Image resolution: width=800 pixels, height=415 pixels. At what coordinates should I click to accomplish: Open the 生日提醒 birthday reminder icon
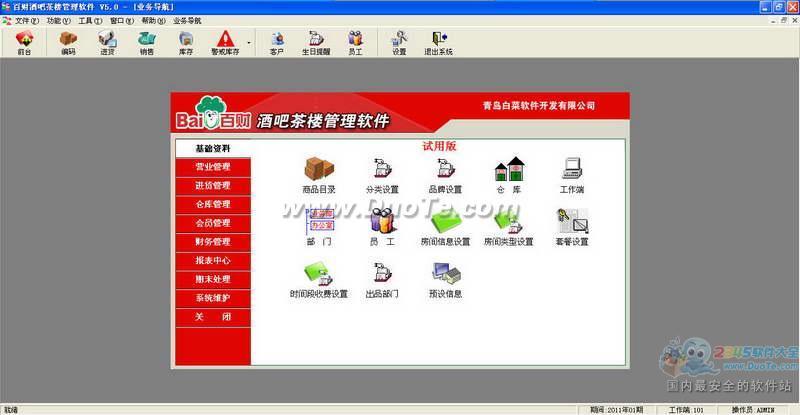[316, 43]
